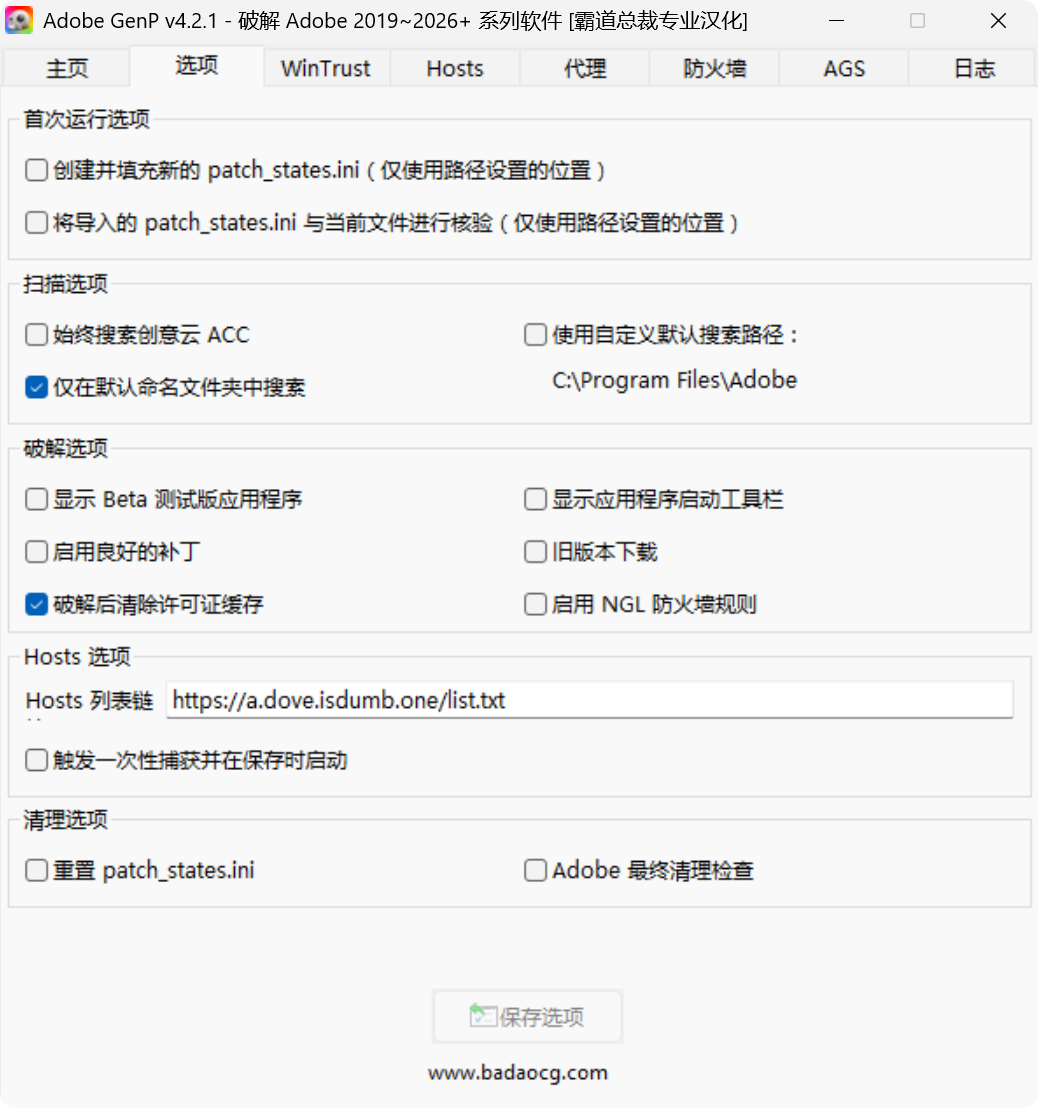Enable 启用 NGL 防火墙规则 checkbox
1038x1108 pixels.
click(x=535, y=604)
